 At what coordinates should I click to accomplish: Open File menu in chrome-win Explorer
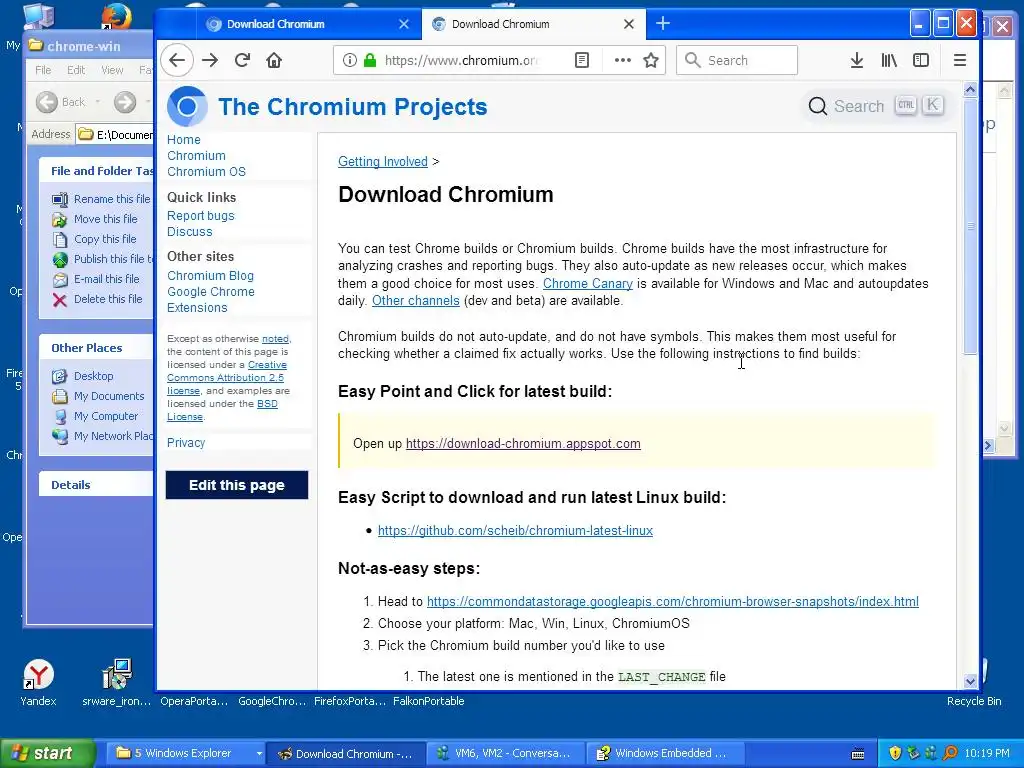point(43,70)
